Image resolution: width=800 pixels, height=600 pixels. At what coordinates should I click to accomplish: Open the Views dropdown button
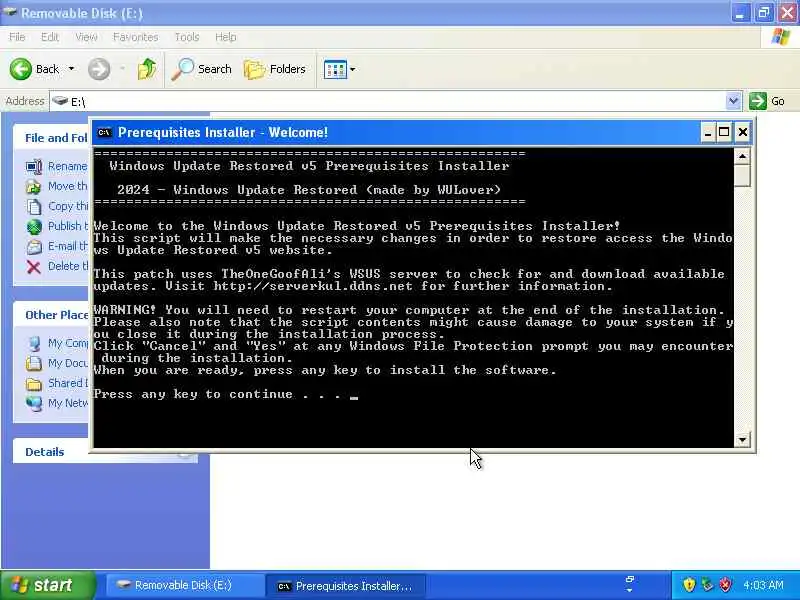coord(339,69)
